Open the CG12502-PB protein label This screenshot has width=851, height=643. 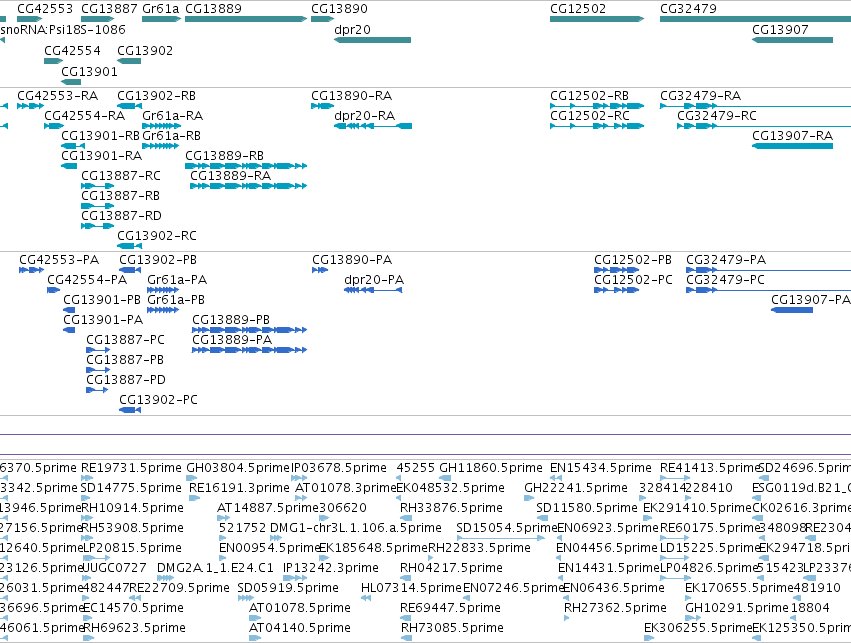[x=633, y=260]
